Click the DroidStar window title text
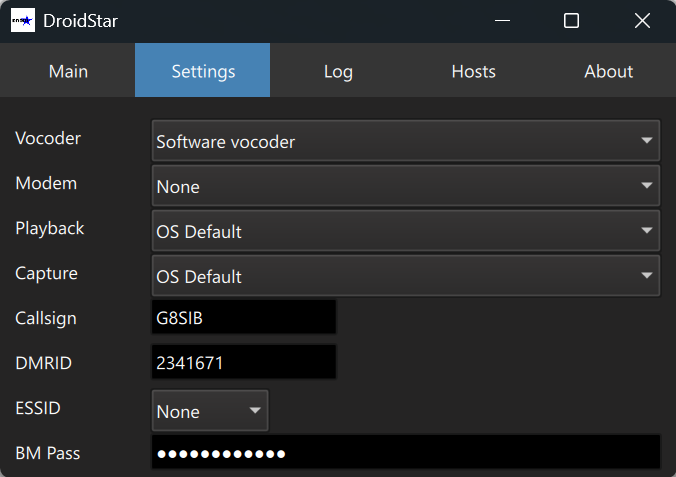Screen dimensions: 676x477 (x=81, y=21)
